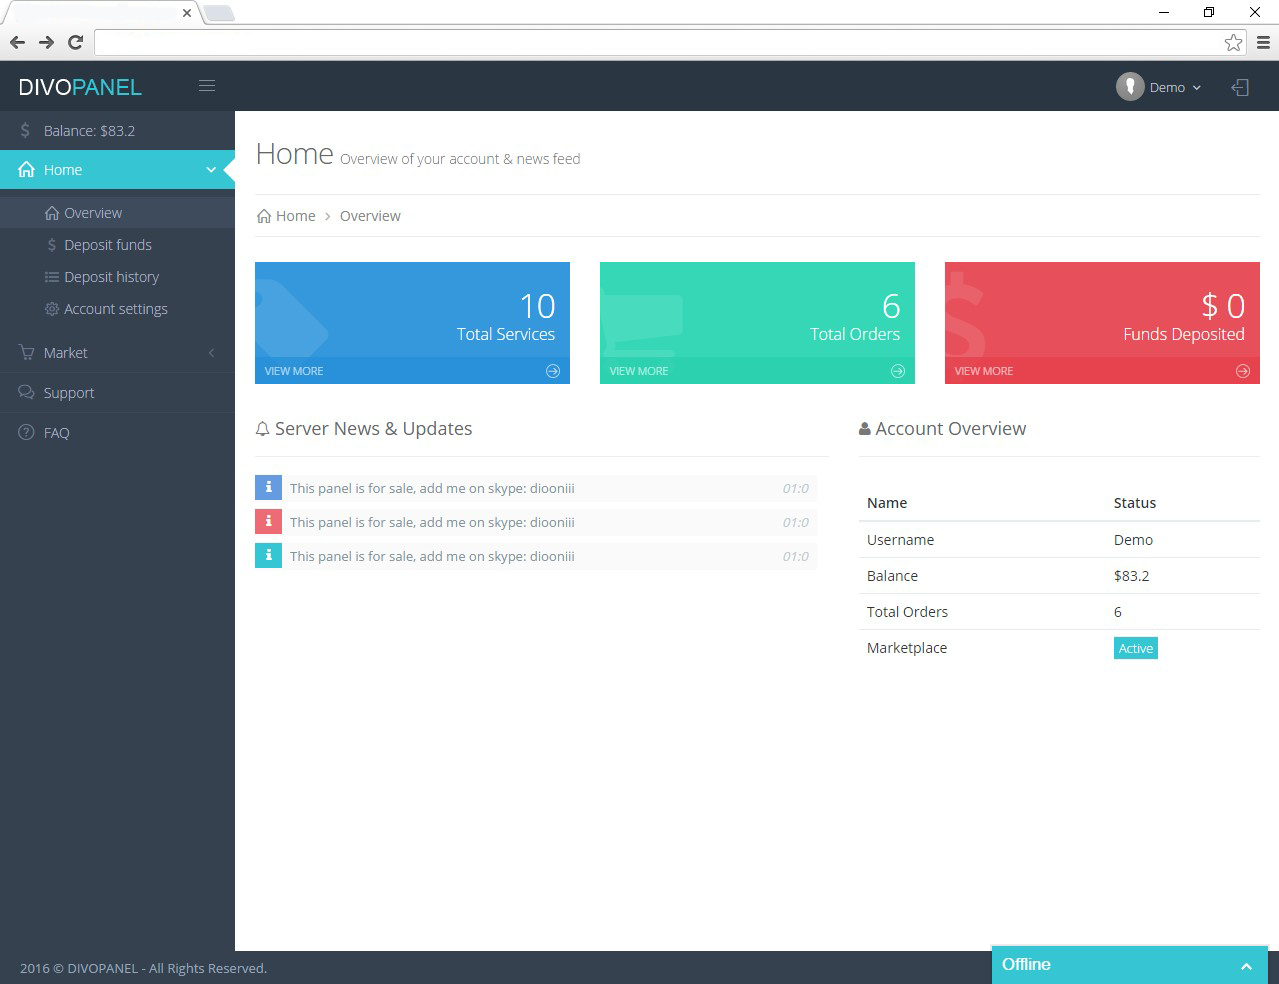
Task: Open the Demo user dropdown
Action: click(1159, 87)
